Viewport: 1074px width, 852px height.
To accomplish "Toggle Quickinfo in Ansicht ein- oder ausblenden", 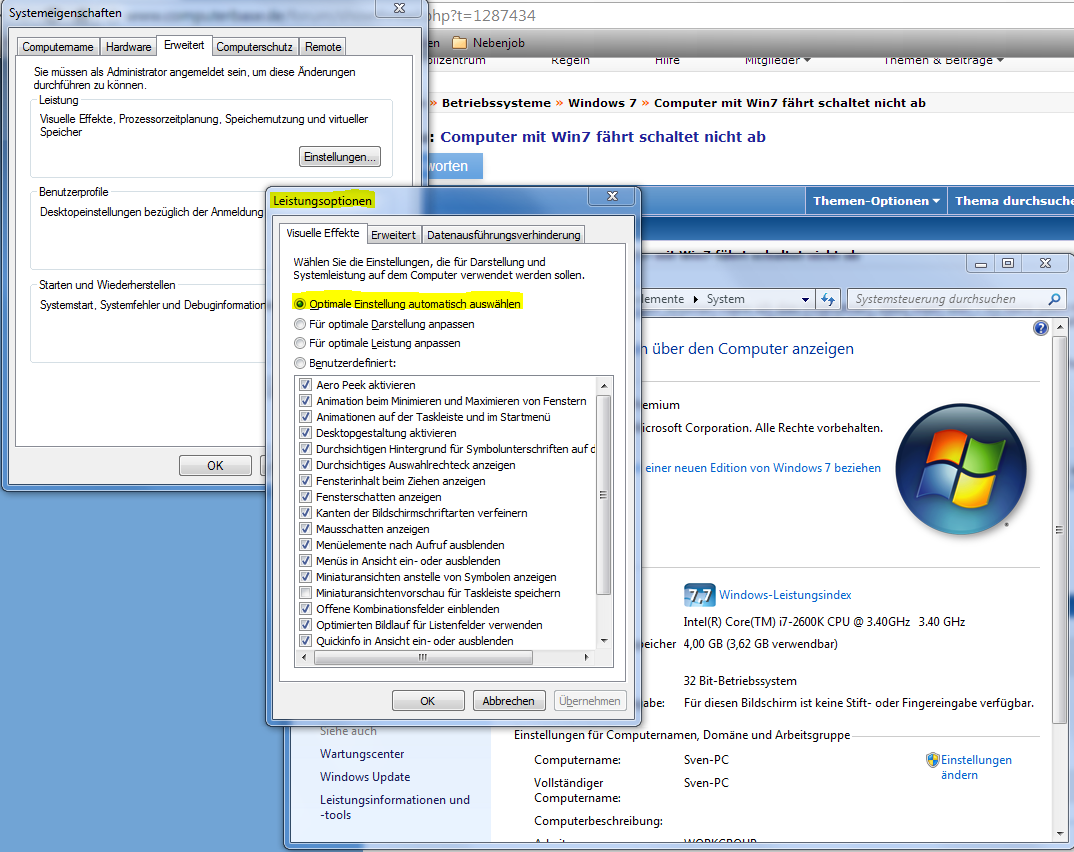I will (305, 641).
